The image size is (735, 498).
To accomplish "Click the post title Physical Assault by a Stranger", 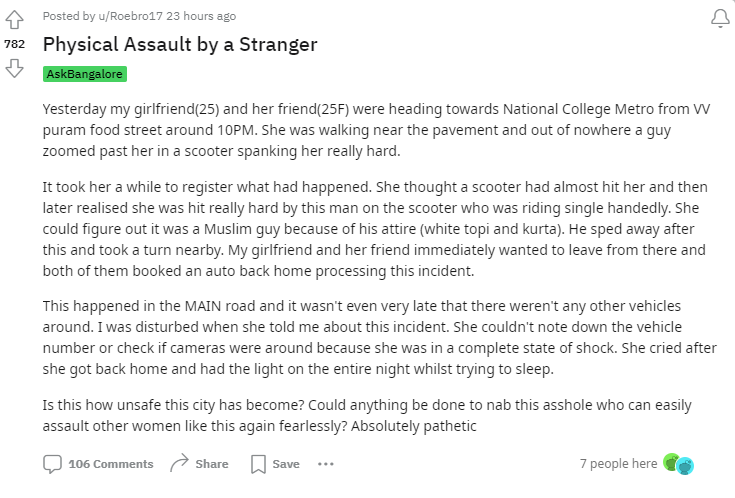I will (x=180, y=45).
